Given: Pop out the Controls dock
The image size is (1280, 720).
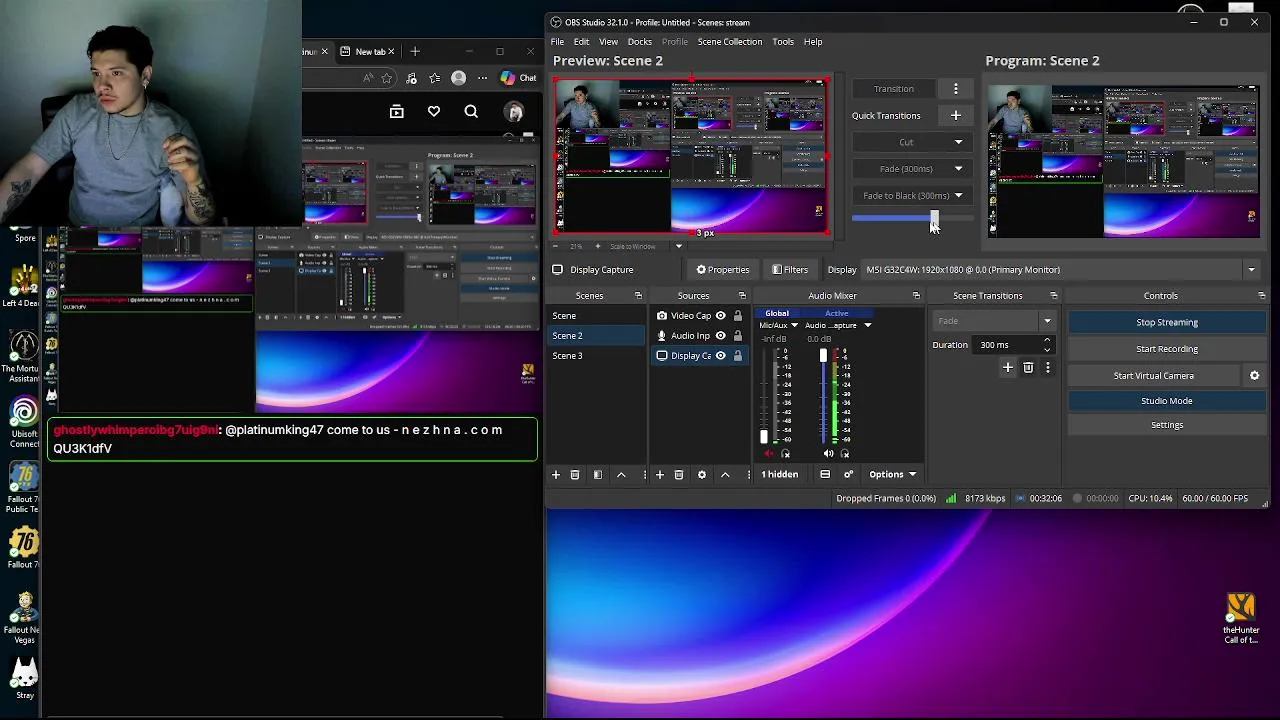Looking at the screenshot, I should tap(1260, 296).
